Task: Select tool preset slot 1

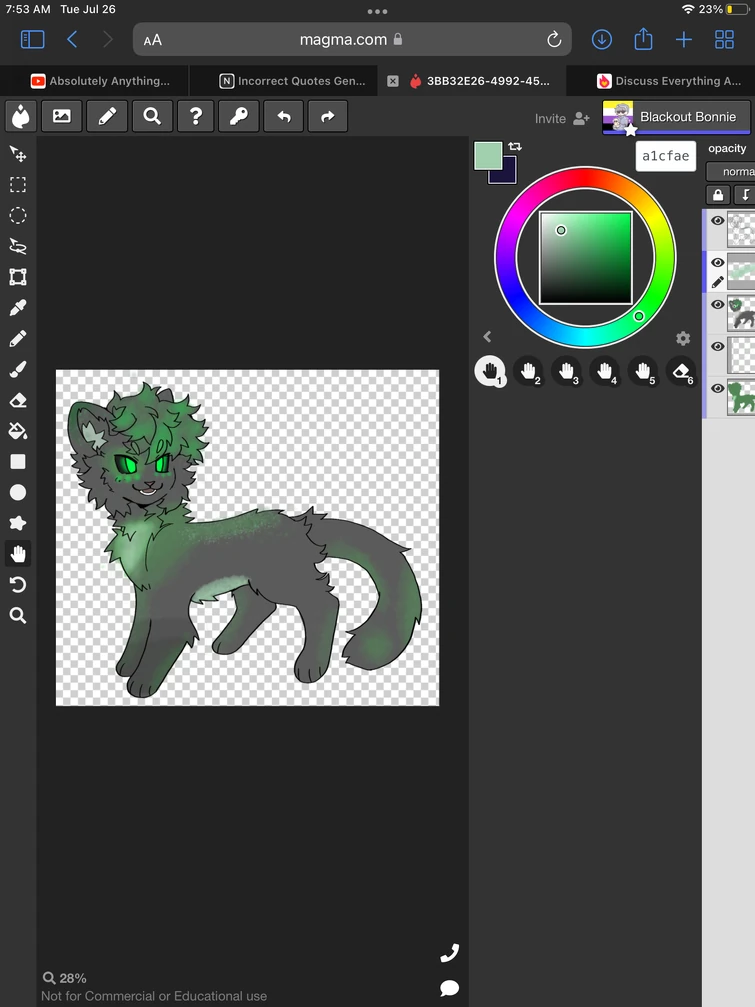Action: (x=490, y=371)
